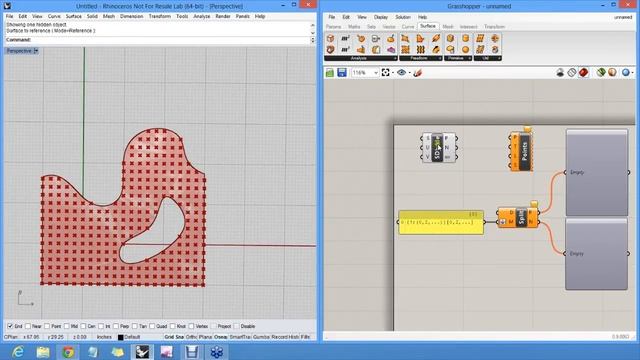Enable the Quad osnap checkbox
Screen dimensions: 640x360
tap(152, 326)
